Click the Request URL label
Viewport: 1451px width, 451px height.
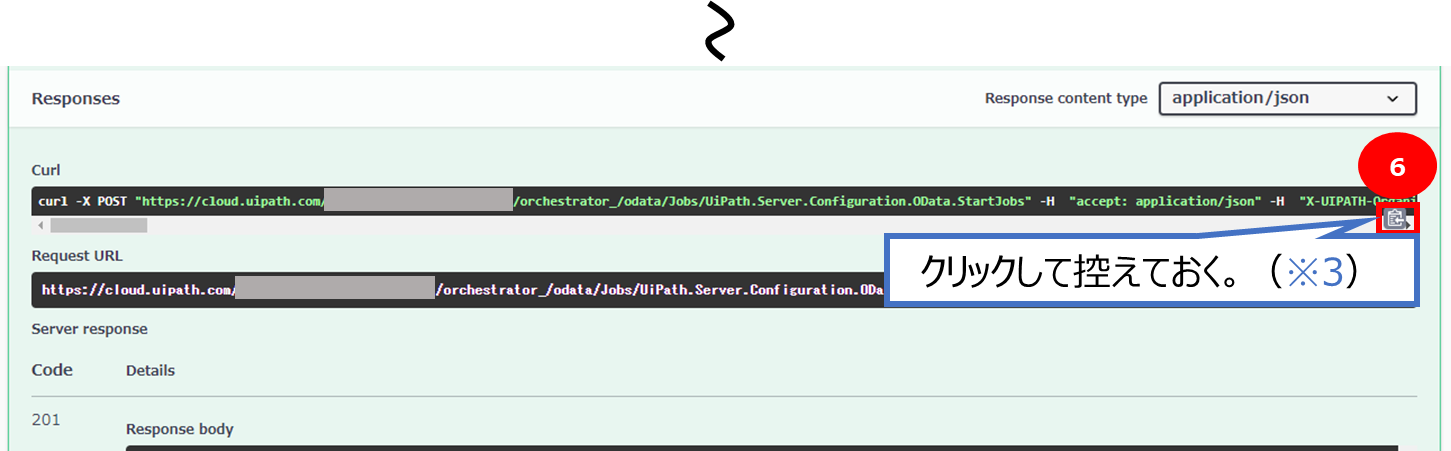tap(75, 256)
